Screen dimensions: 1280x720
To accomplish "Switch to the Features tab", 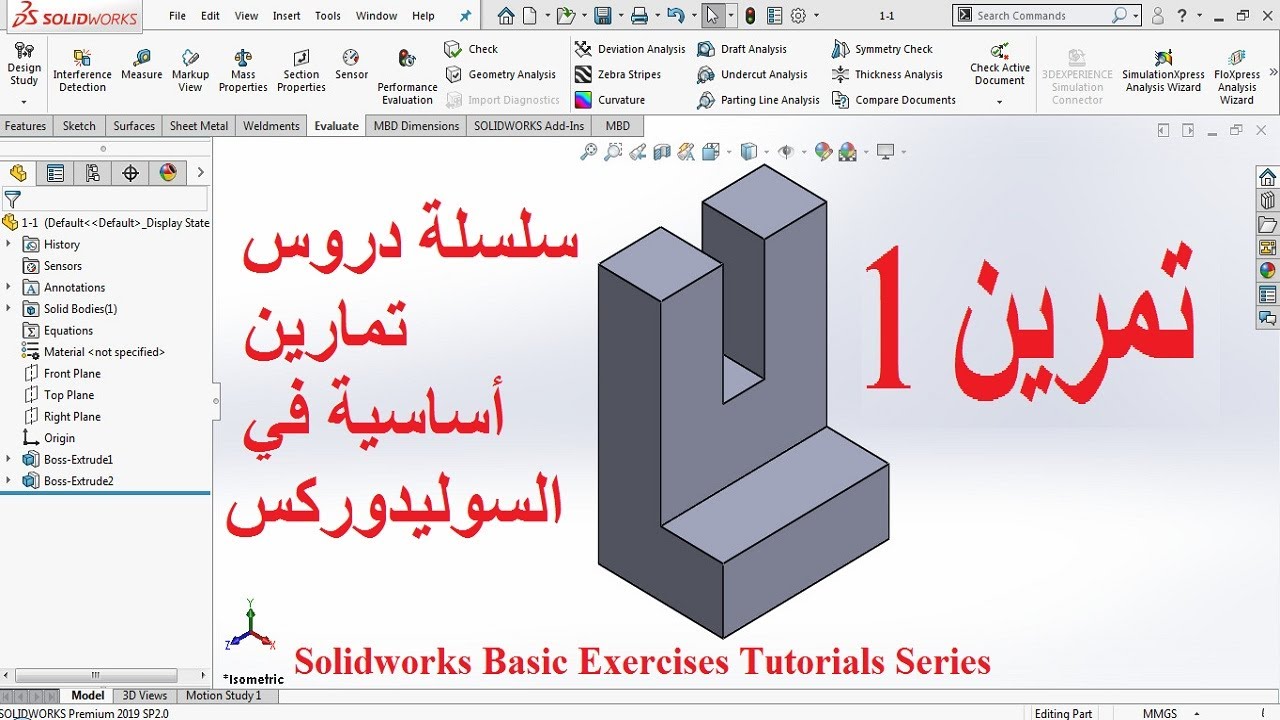I will coord(25,126).
